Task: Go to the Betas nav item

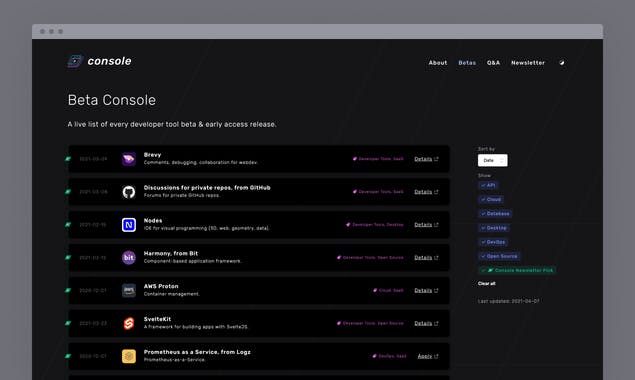Action: [x=467, y=63]
